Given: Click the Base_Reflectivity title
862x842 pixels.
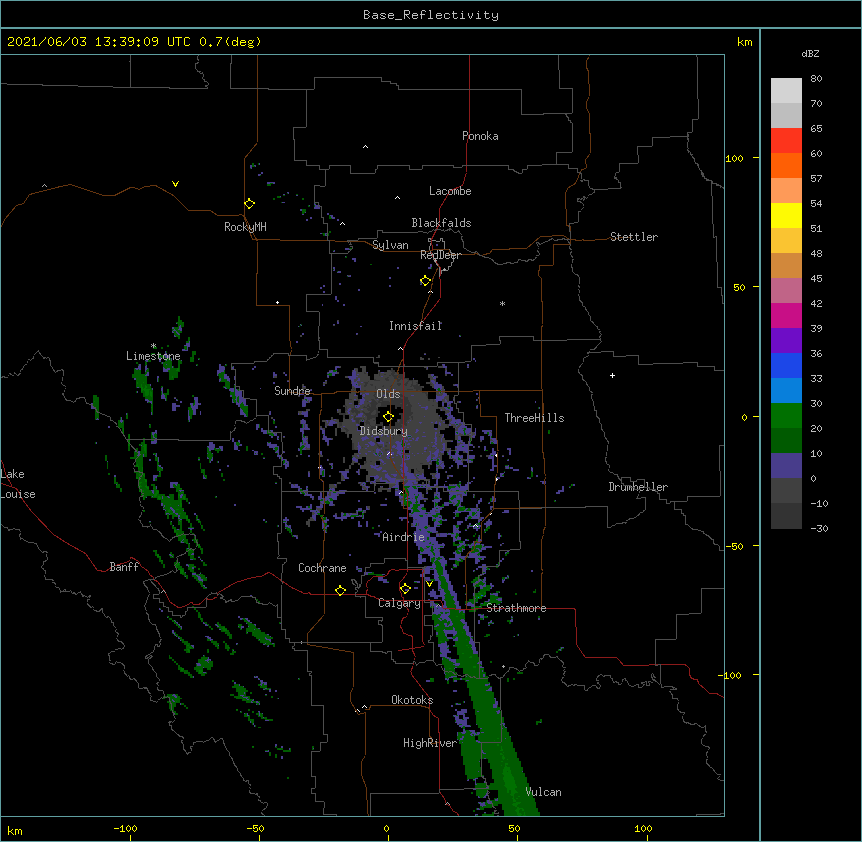Looking at the screenshot, I should point(431,15).
